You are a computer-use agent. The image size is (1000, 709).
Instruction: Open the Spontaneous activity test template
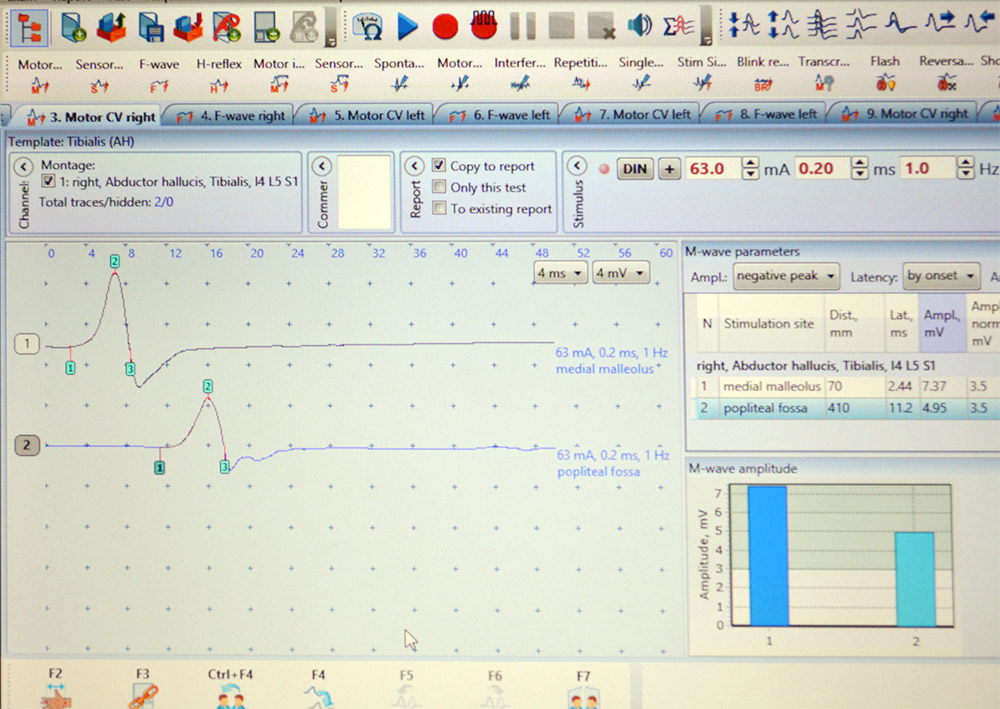click(x=399, y=73)
